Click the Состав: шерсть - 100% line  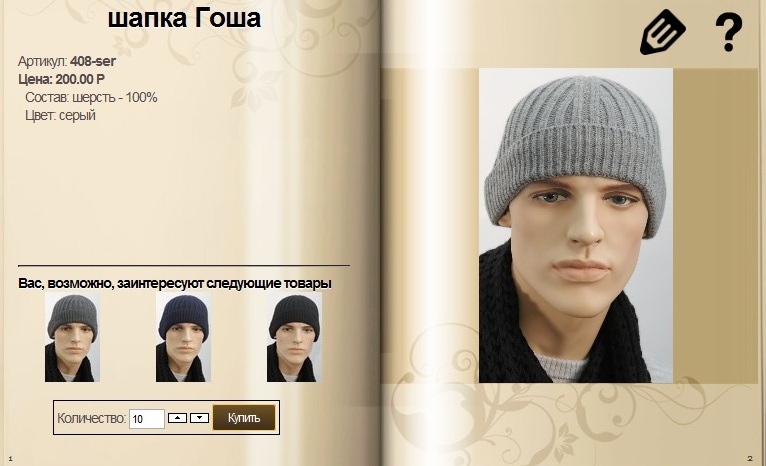(91, 97)
